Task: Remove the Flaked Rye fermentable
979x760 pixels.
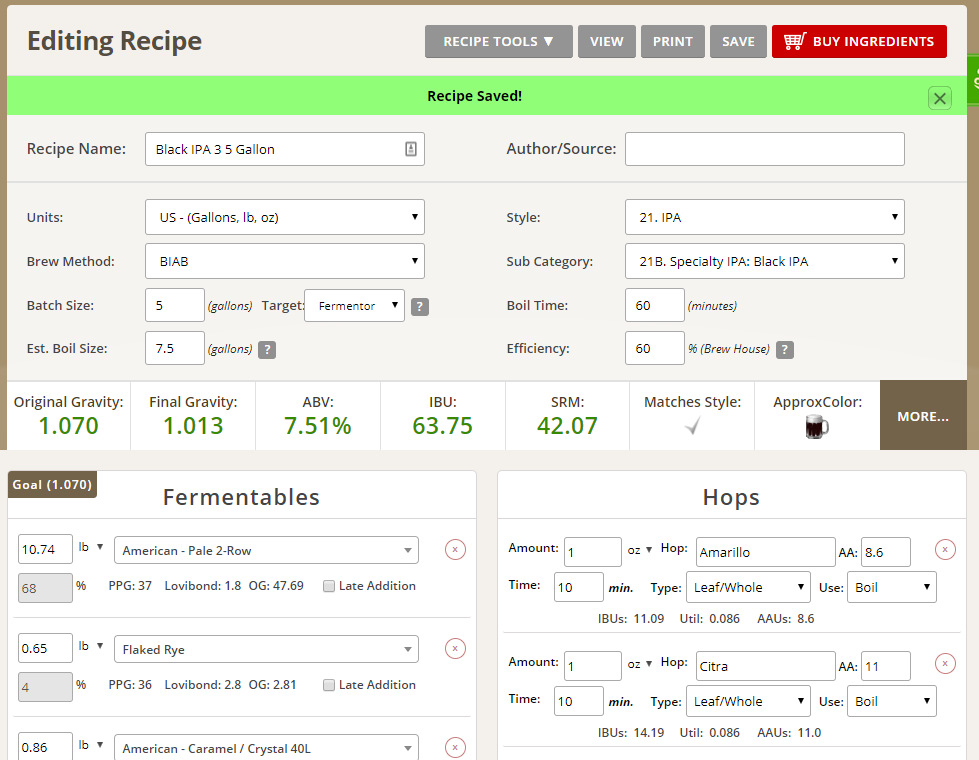Action: tap(455, 648)
